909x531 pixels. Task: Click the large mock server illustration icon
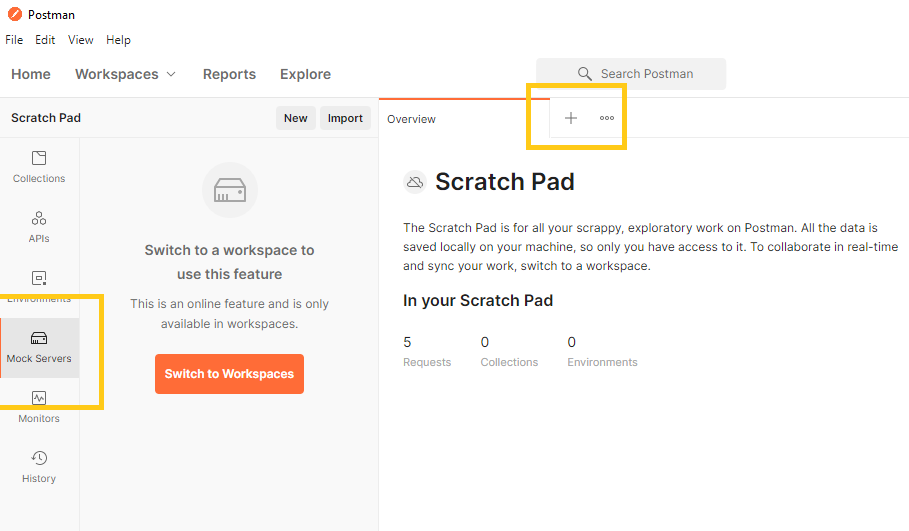pyautogui.click(x=230, y=190)
